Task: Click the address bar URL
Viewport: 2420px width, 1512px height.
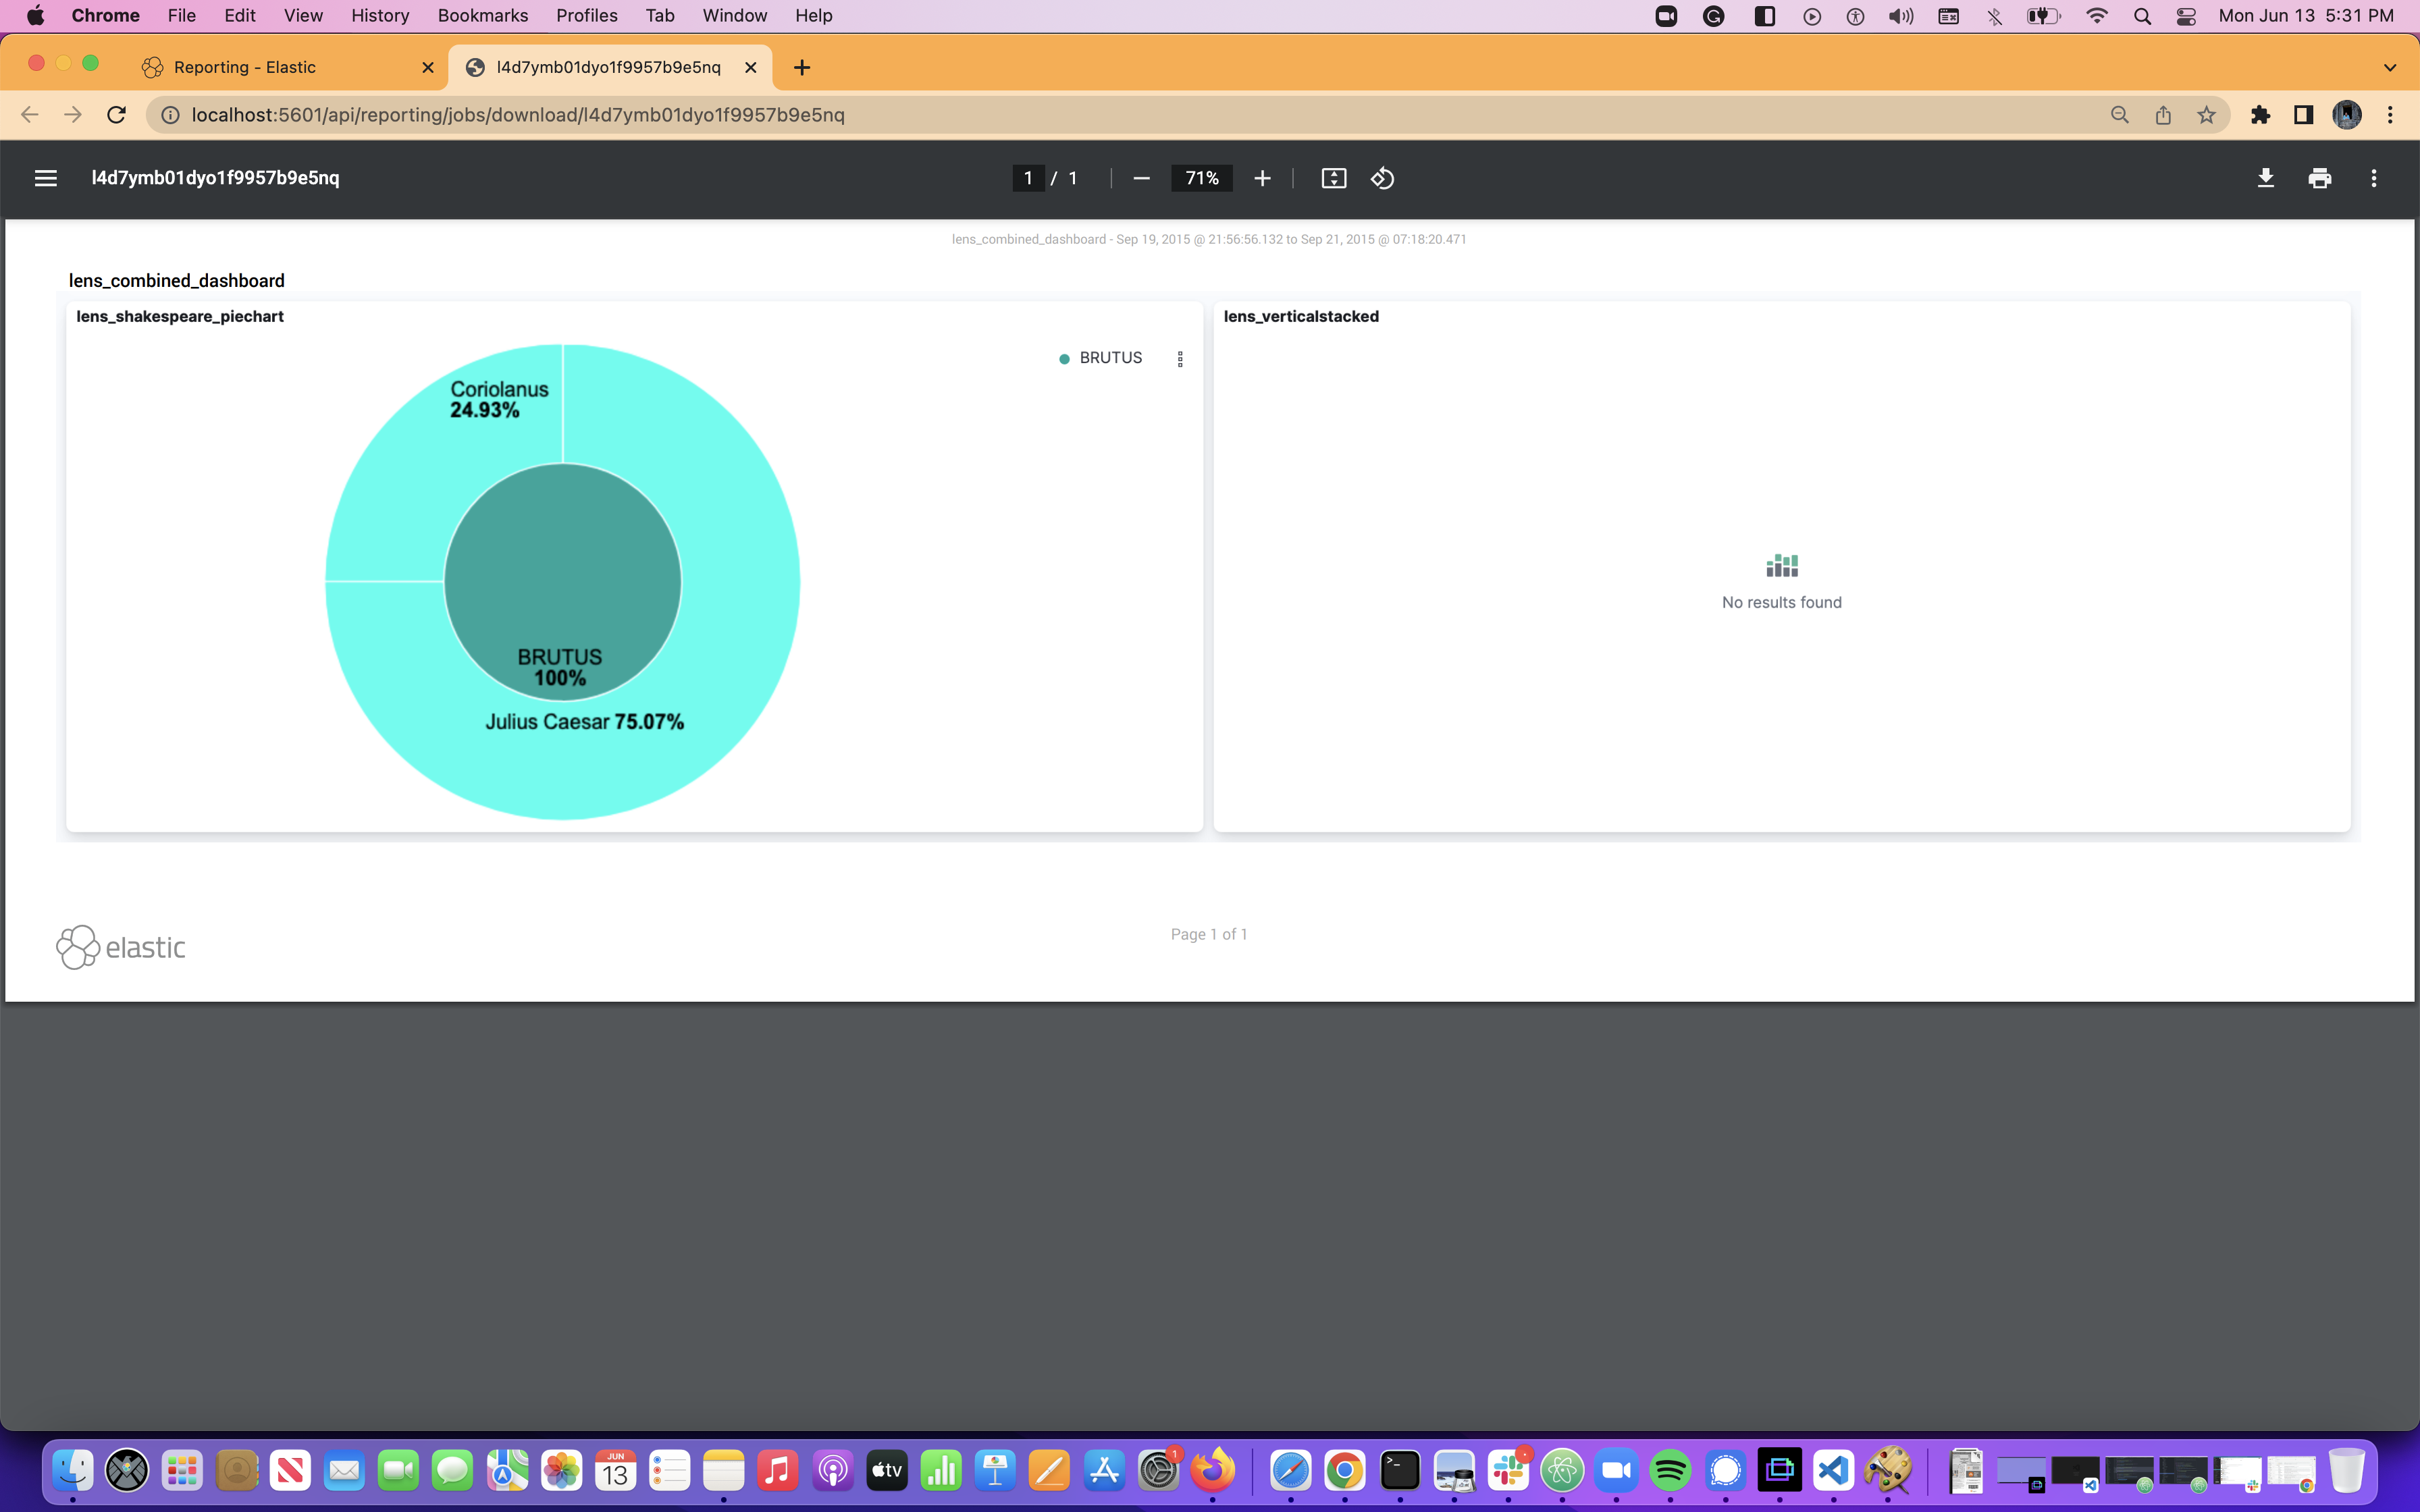Action: [518, 115]
